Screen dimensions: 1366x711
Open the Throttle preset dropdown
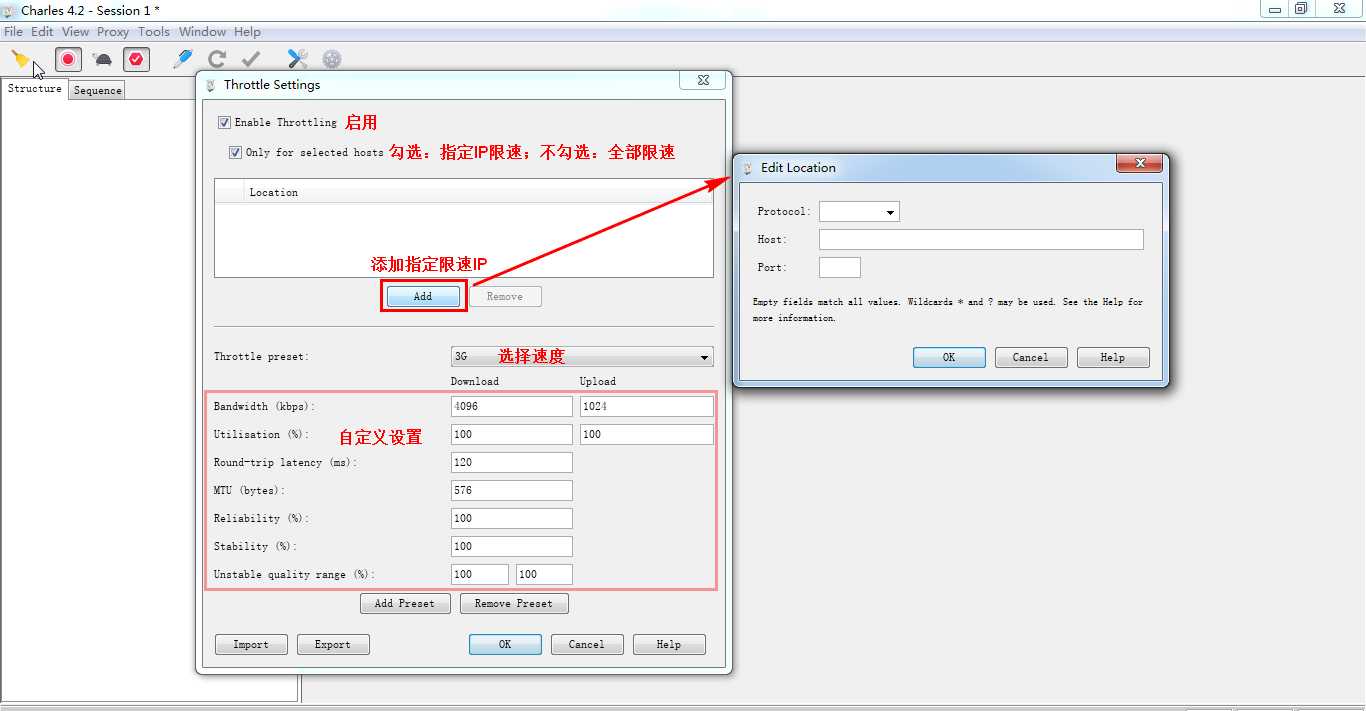tap(582, 357)
